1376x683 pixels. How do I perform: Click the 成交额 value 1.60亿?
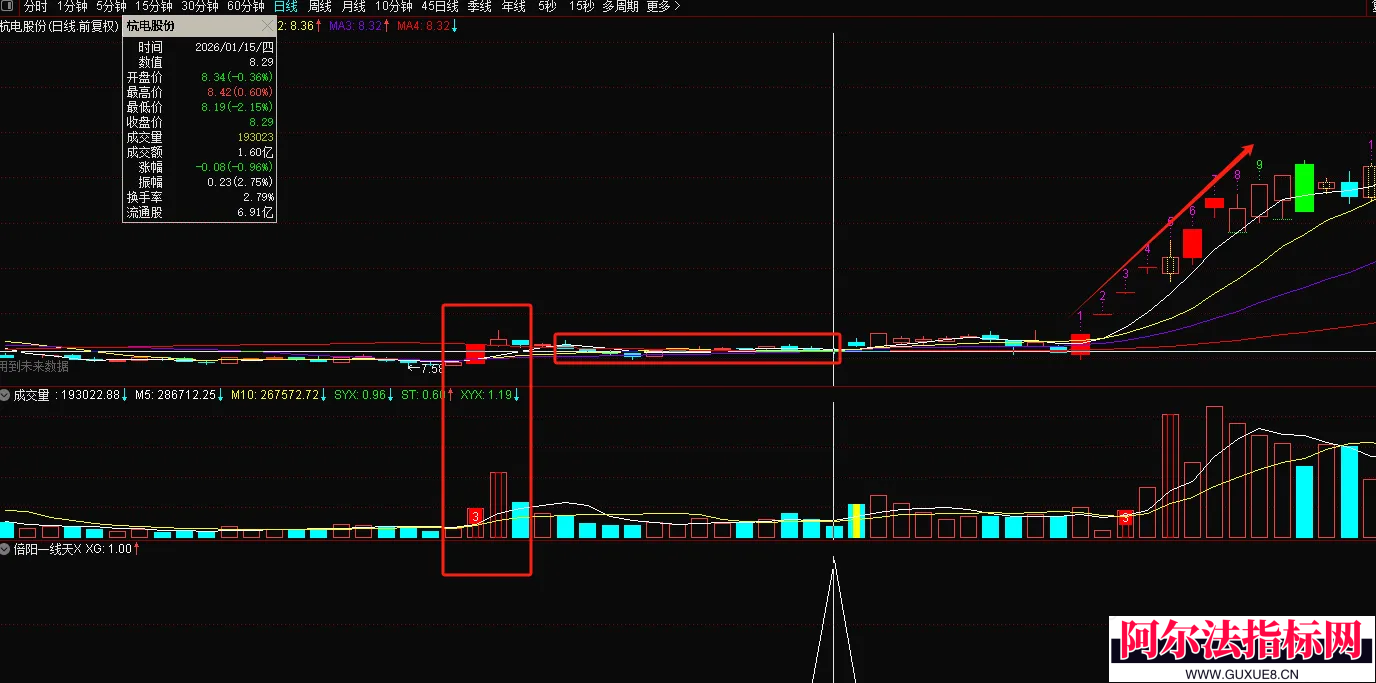click(255, 152)
